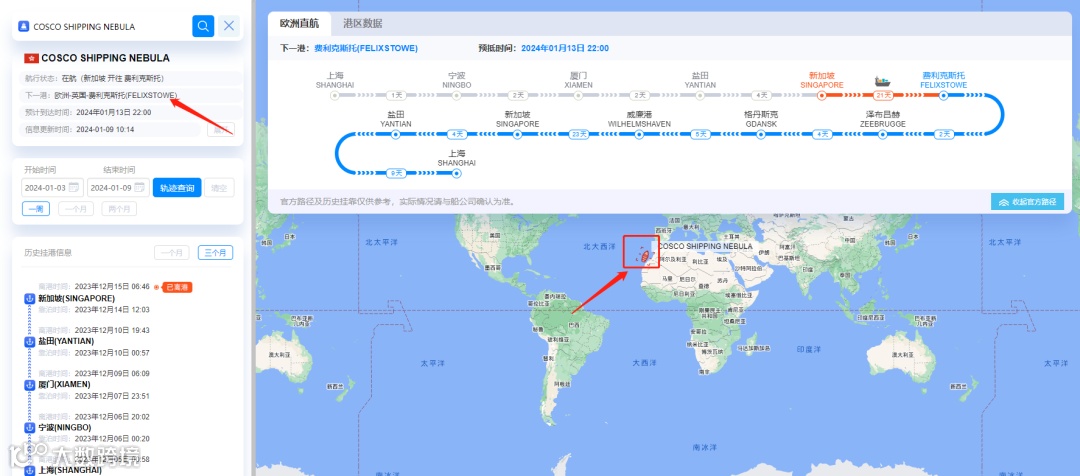Select the grey top-row YANTIAN node
1080x476 pixels.
[700, 96]
